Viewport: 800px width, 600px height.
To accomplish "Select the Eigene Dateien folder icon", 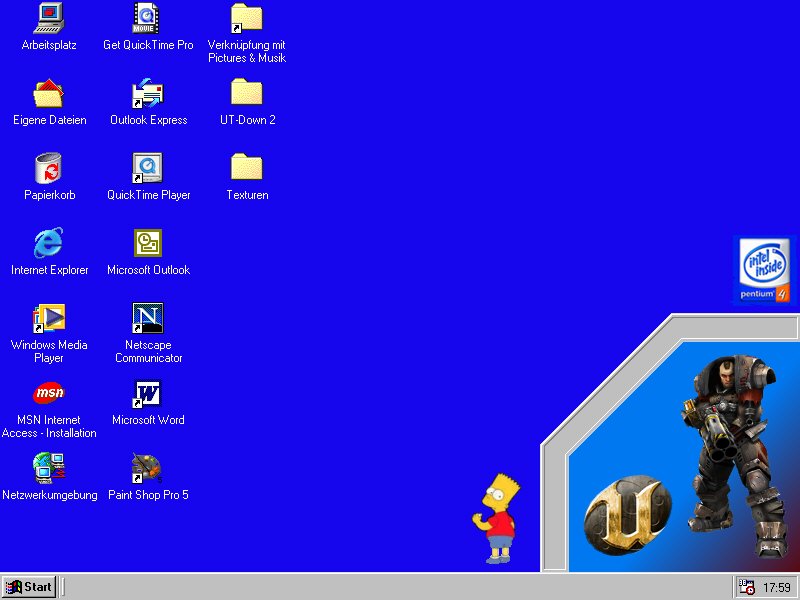I will click(49, 93).
